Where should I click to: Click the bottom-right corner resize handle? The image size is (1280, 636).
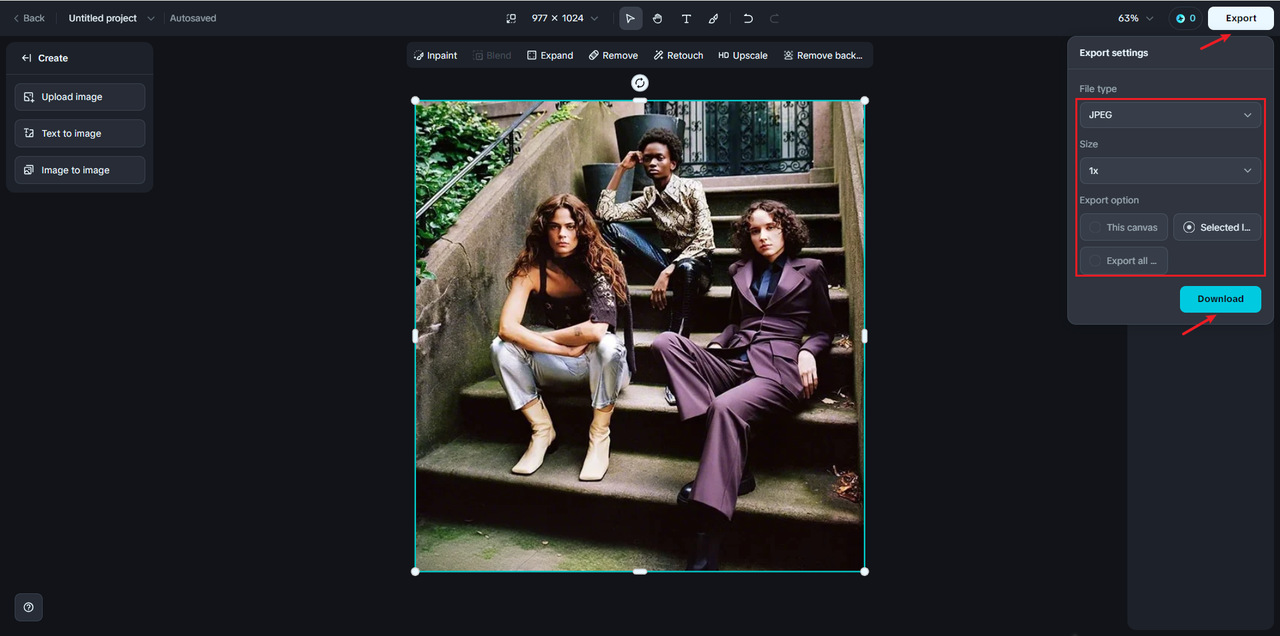(x=864, y=572)
